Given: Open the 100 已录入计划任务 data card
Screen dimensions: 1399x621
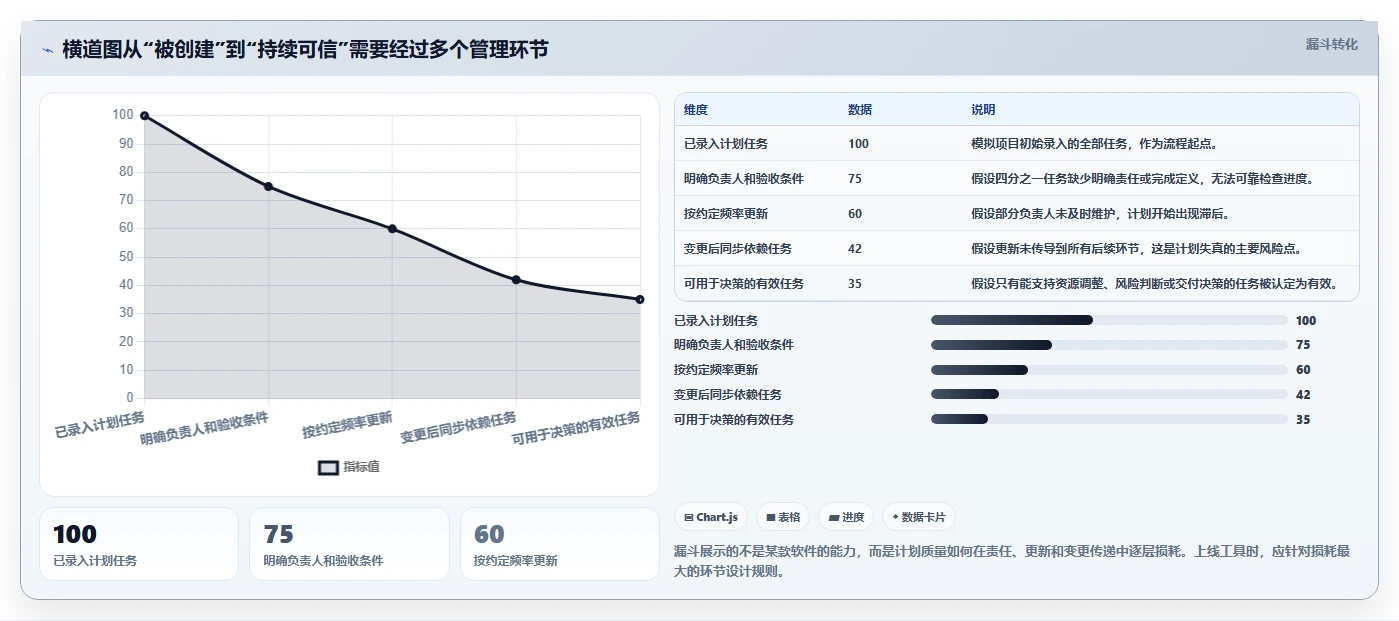Looking at the screenshot, I should point(139,544).
